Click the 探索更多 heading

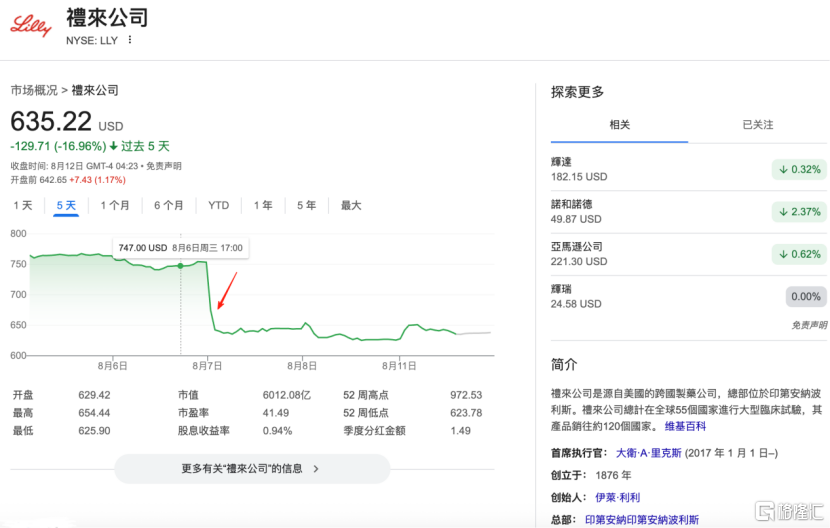(x=578, y=92)
